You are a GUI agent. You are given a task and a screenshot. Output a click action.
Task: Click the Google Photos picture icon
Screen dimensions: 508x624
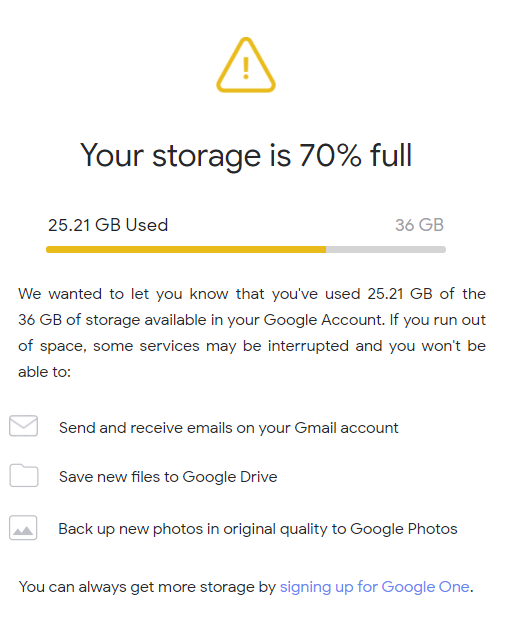23,528
